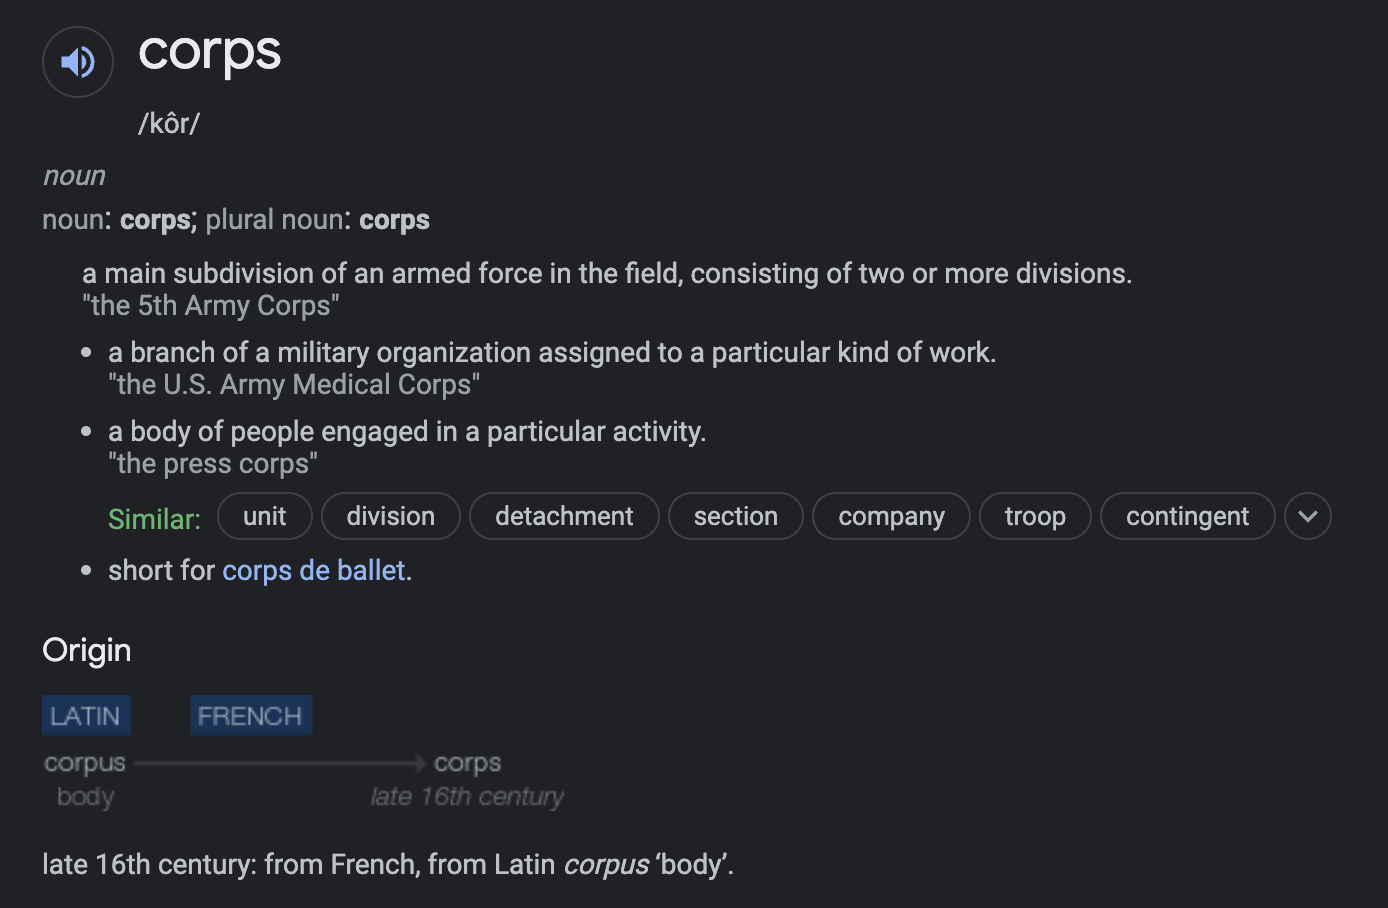The width and height of the screenshot is (1388, 908).
Task: Expand the similar words list chevron
Action: pos(1307,517)
